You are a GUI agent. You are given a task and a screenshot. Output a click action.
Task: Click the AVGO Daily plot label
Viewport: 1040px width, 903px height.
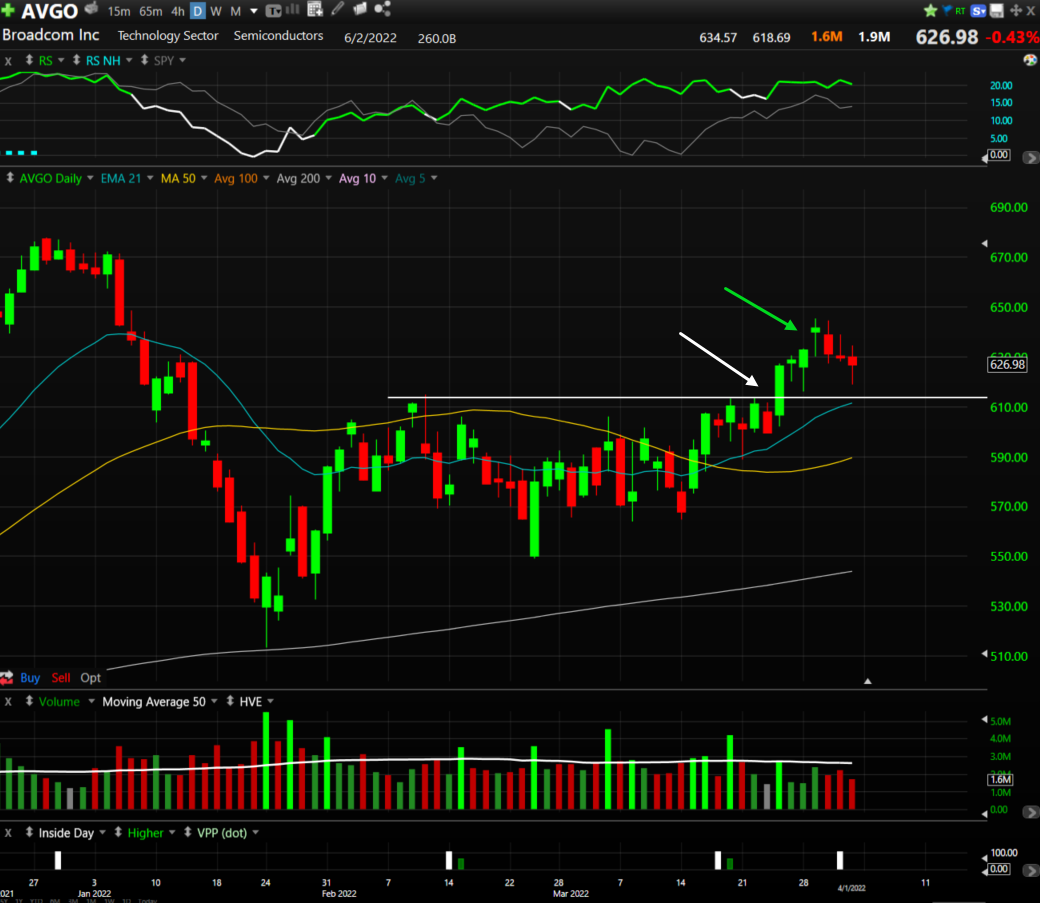click(x=50, y=178)
